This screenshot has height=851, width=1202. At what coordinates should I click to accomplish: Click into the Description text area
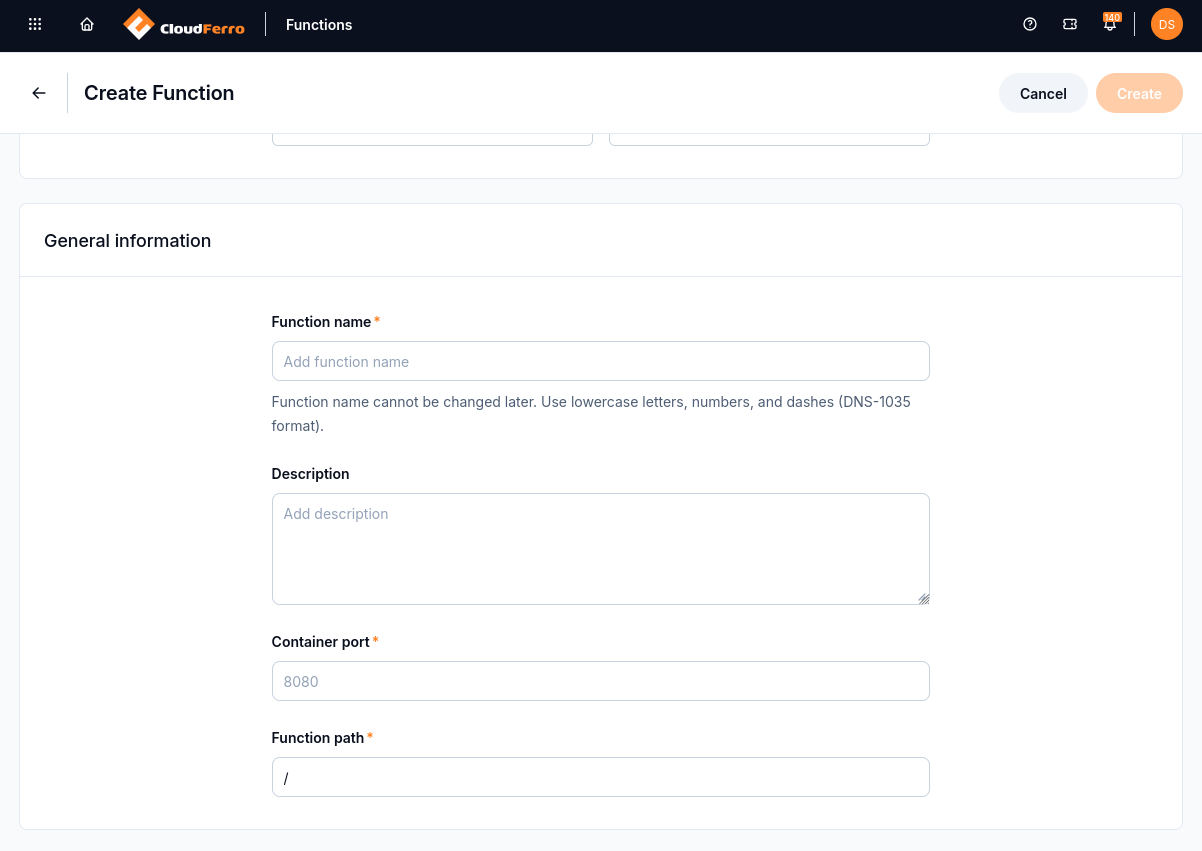601,549
